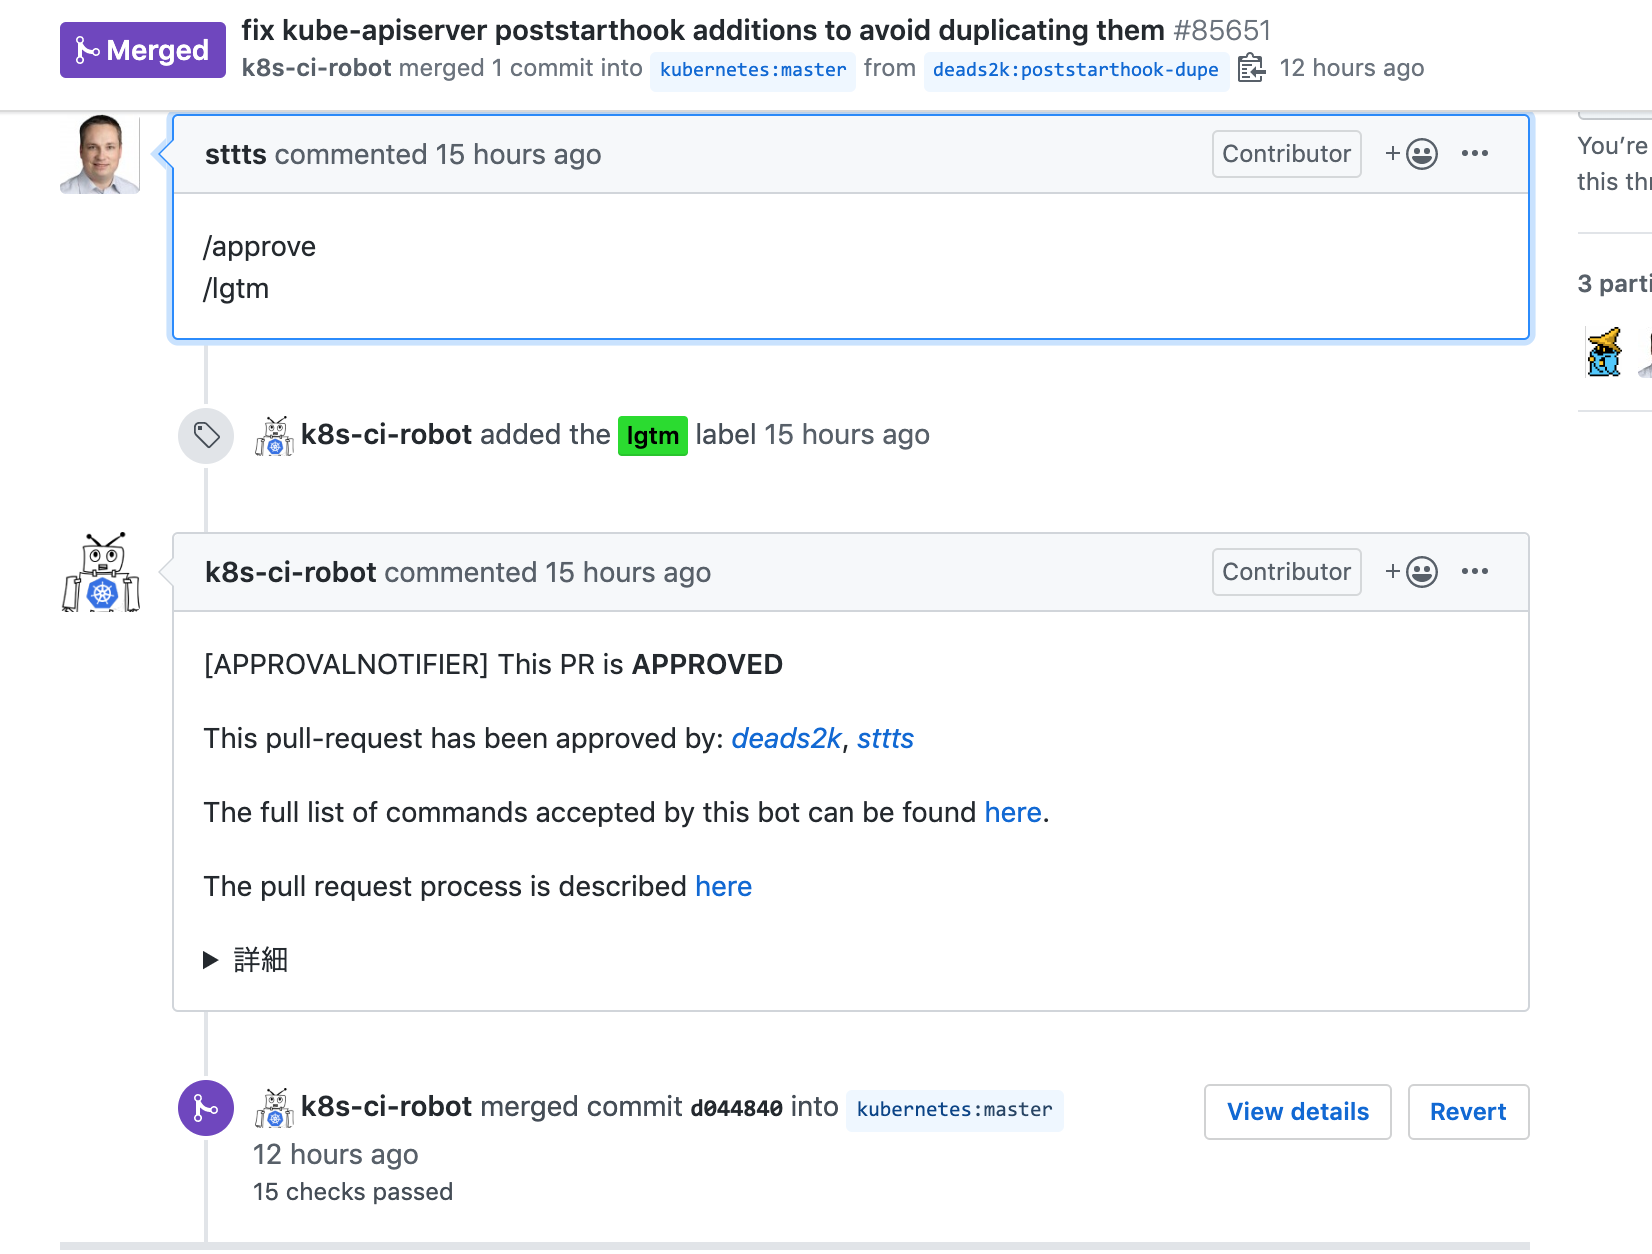The height and width of the screenshot is (1254, 1652).
Task: Click the purple merge icon in the timeline
Action: click(206, 1108)
